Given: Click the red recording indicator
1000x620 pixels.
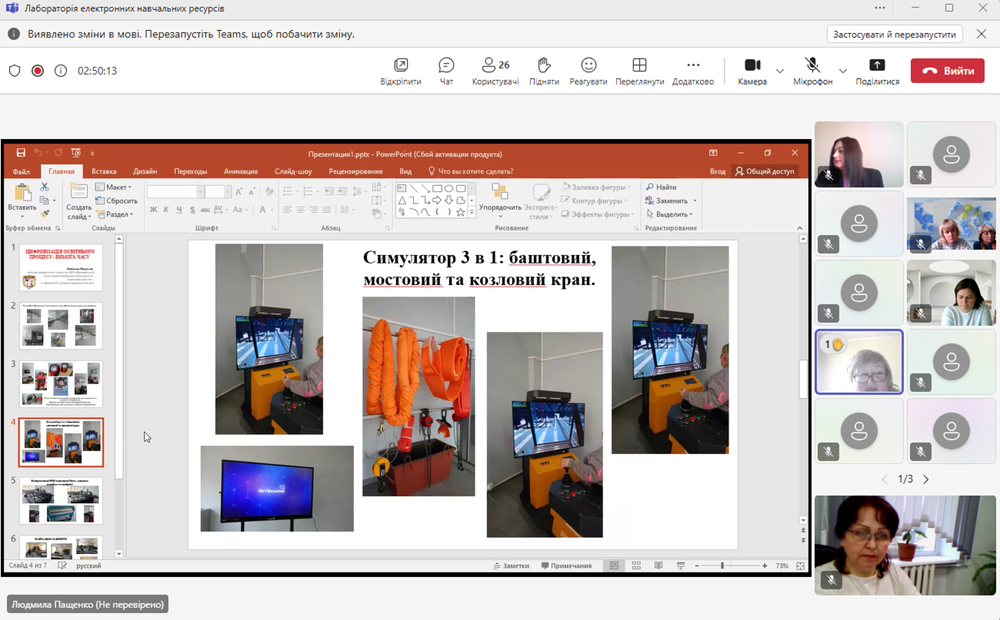Looking at the screenshot, I should 38,71.
